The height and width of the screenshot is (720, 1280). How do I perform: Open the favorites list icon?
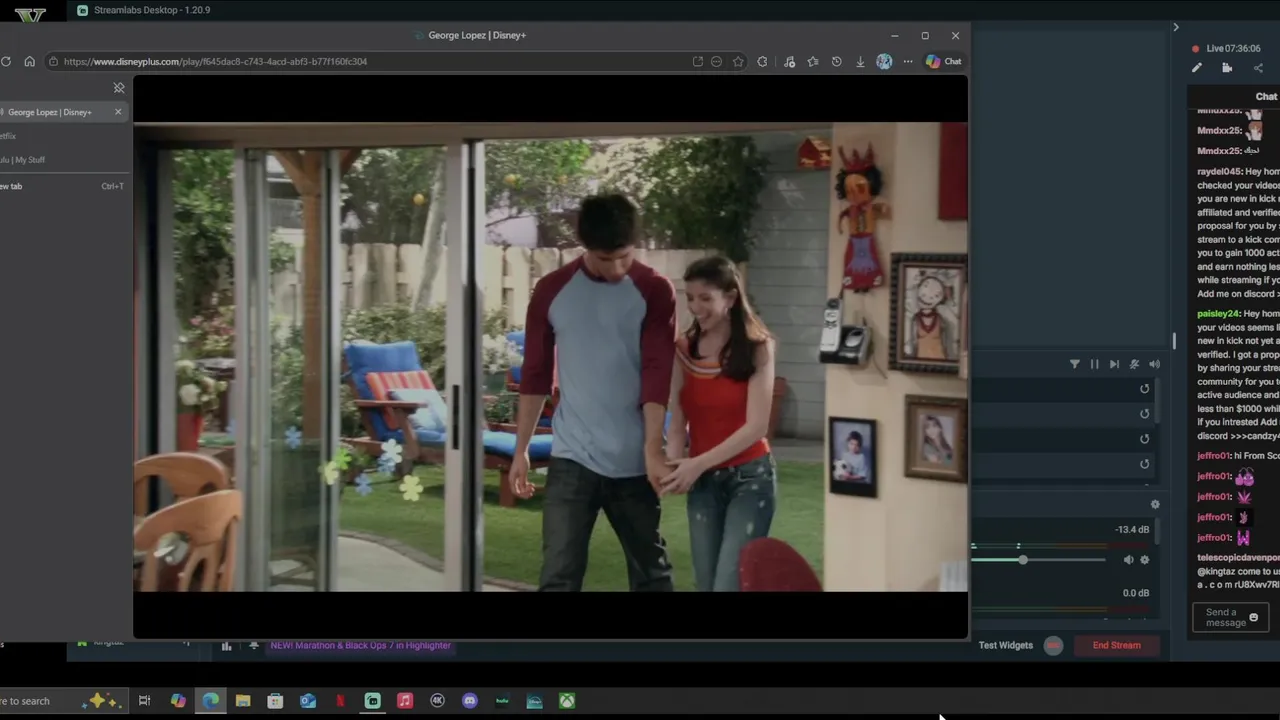[813, 61]
